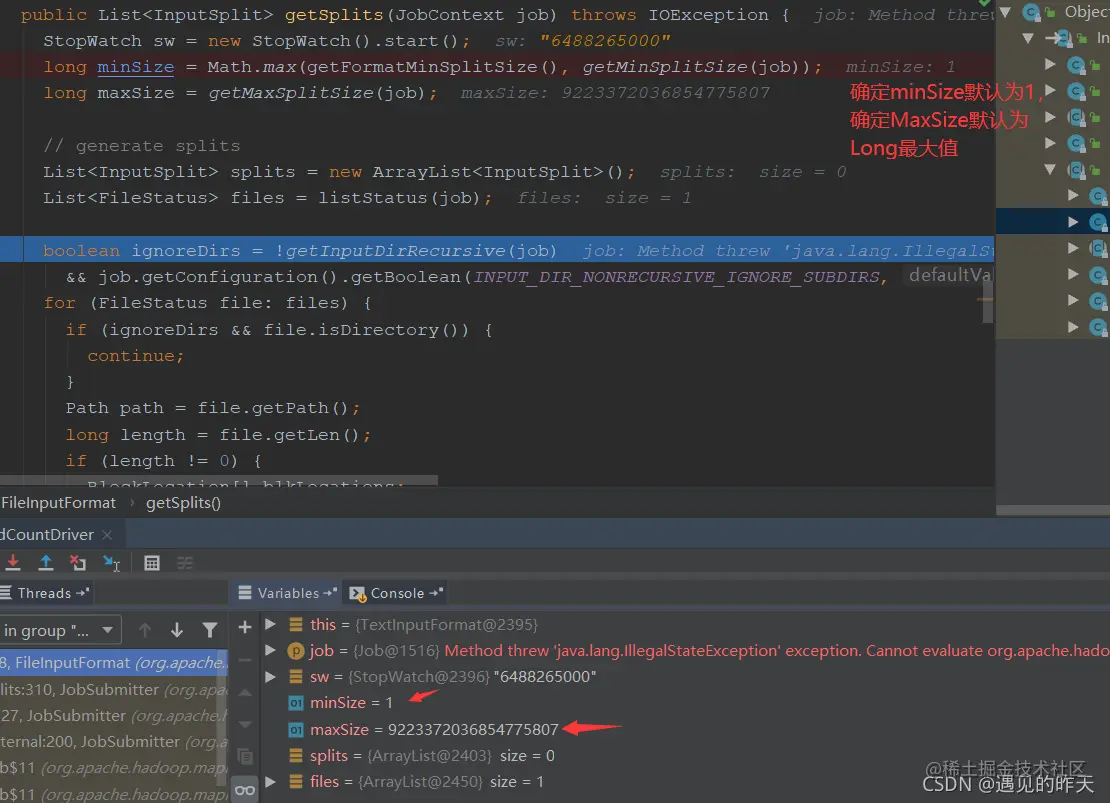Switch to the Threads tab
The width and height of the screenshot is (1110, 803).
pyautogui.click(x=44, y=593)
